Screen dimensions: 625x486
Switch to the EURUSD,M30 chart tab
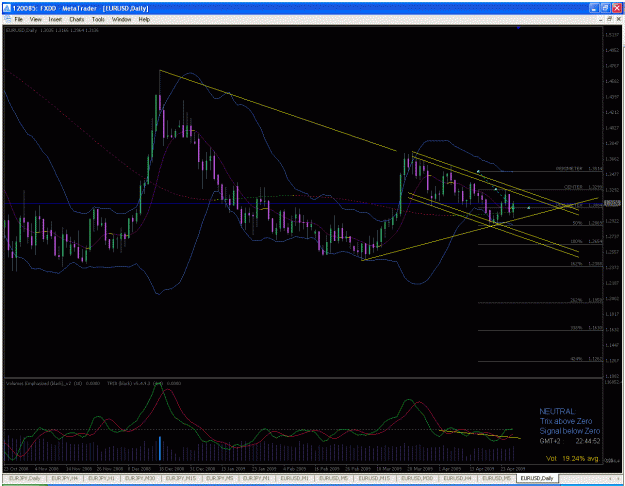pos(417,478)
